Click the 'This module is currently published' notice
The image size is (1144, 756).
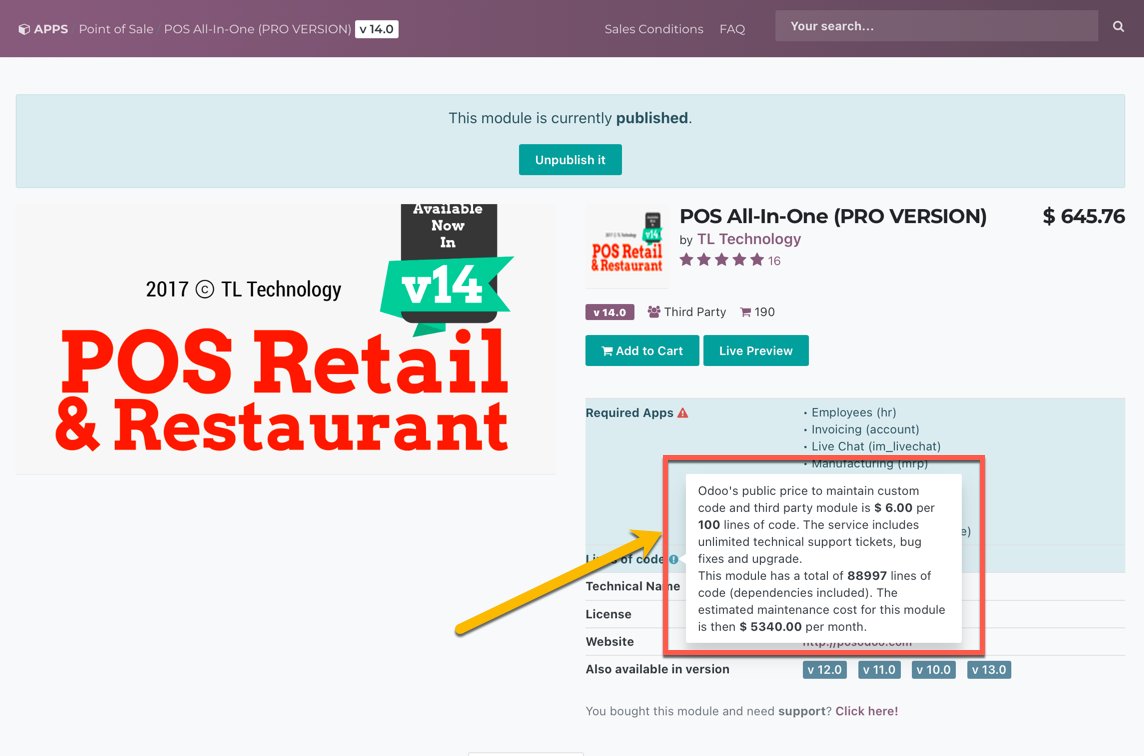570,118
